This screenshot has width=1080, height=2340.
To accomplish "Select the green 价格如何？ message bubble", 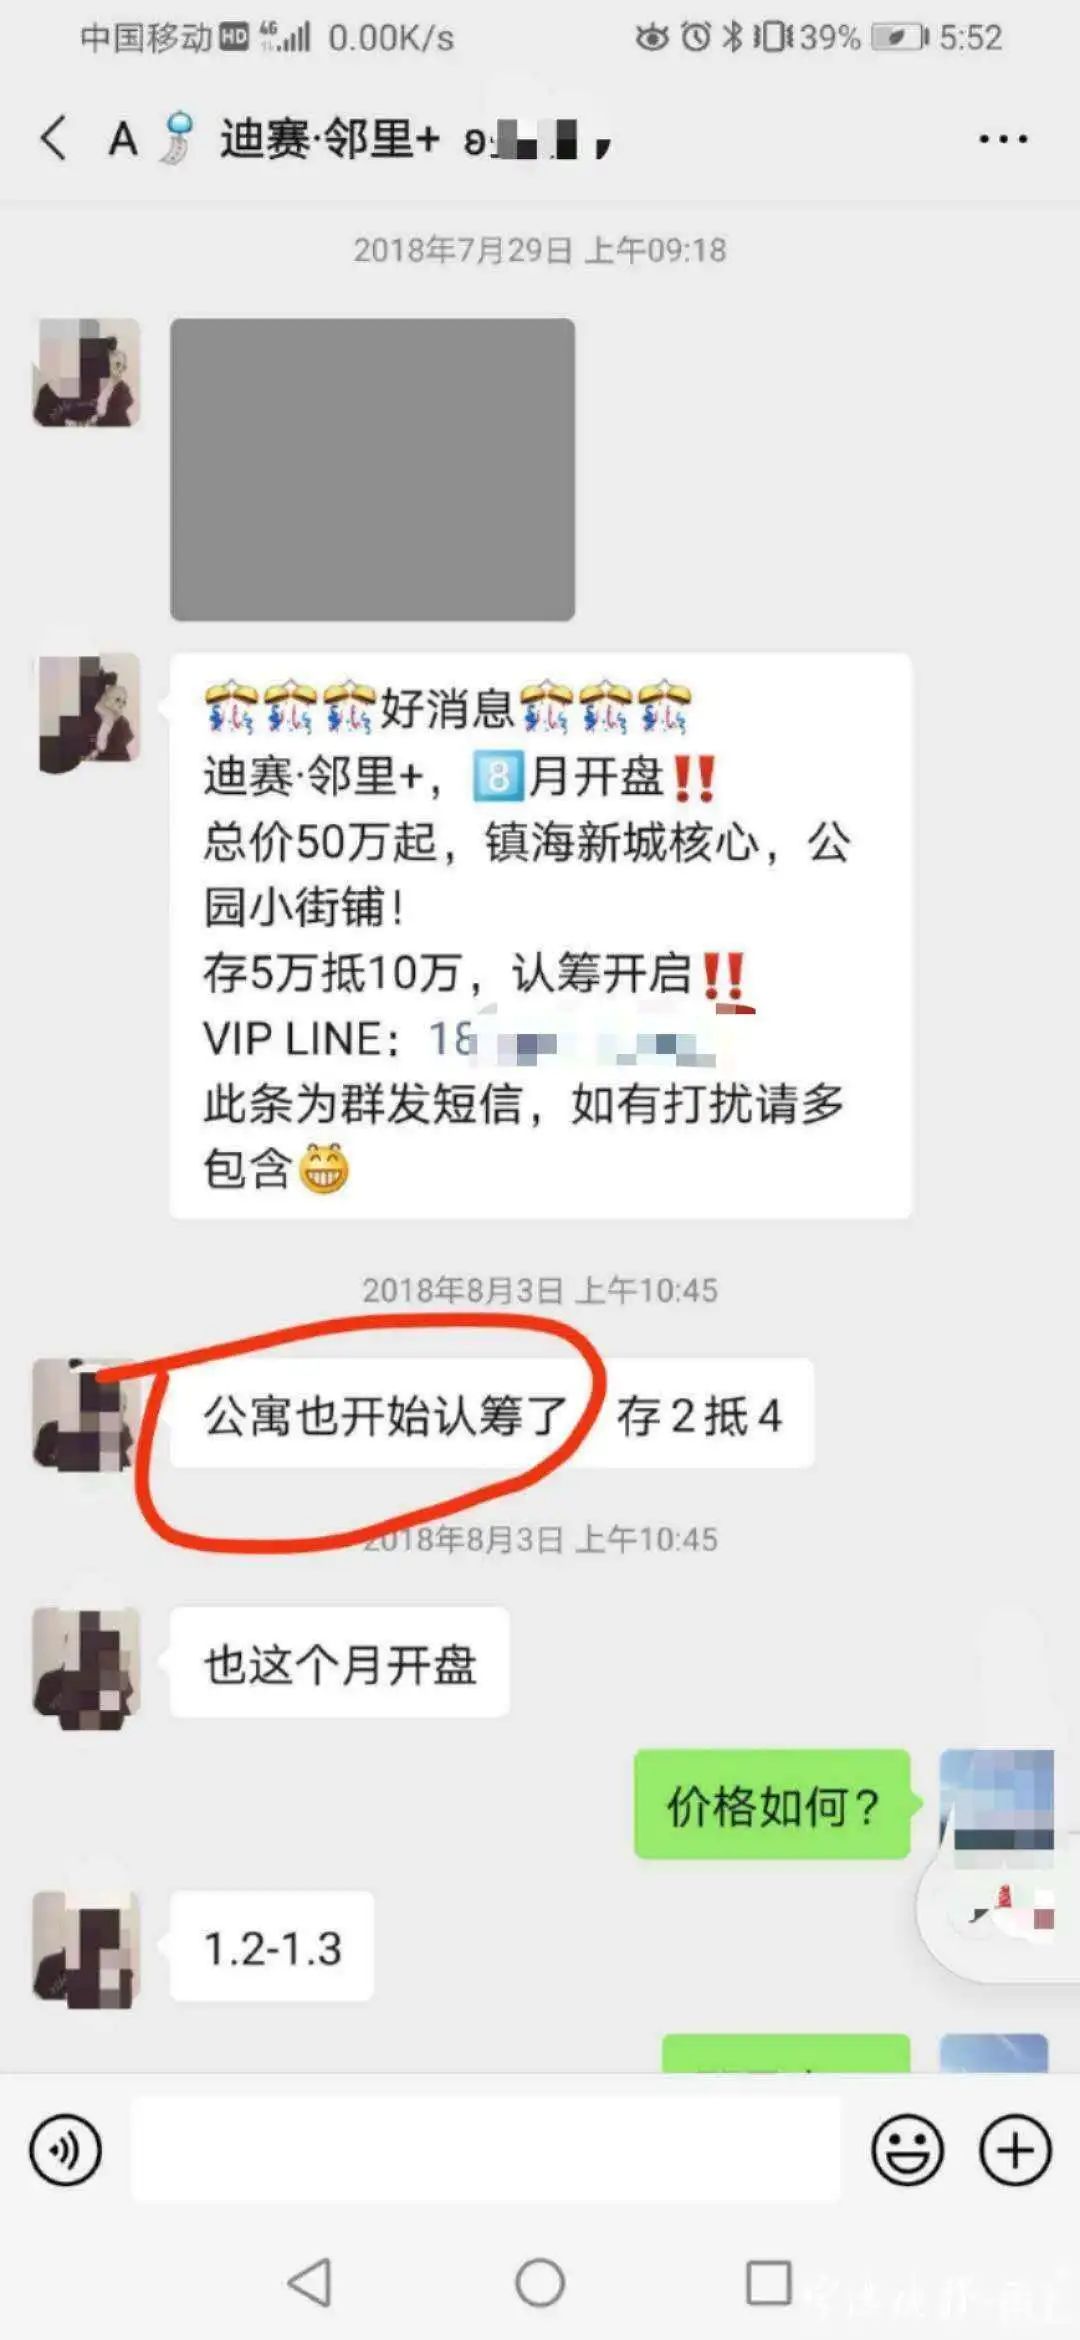I will [x=772, y=1805].
